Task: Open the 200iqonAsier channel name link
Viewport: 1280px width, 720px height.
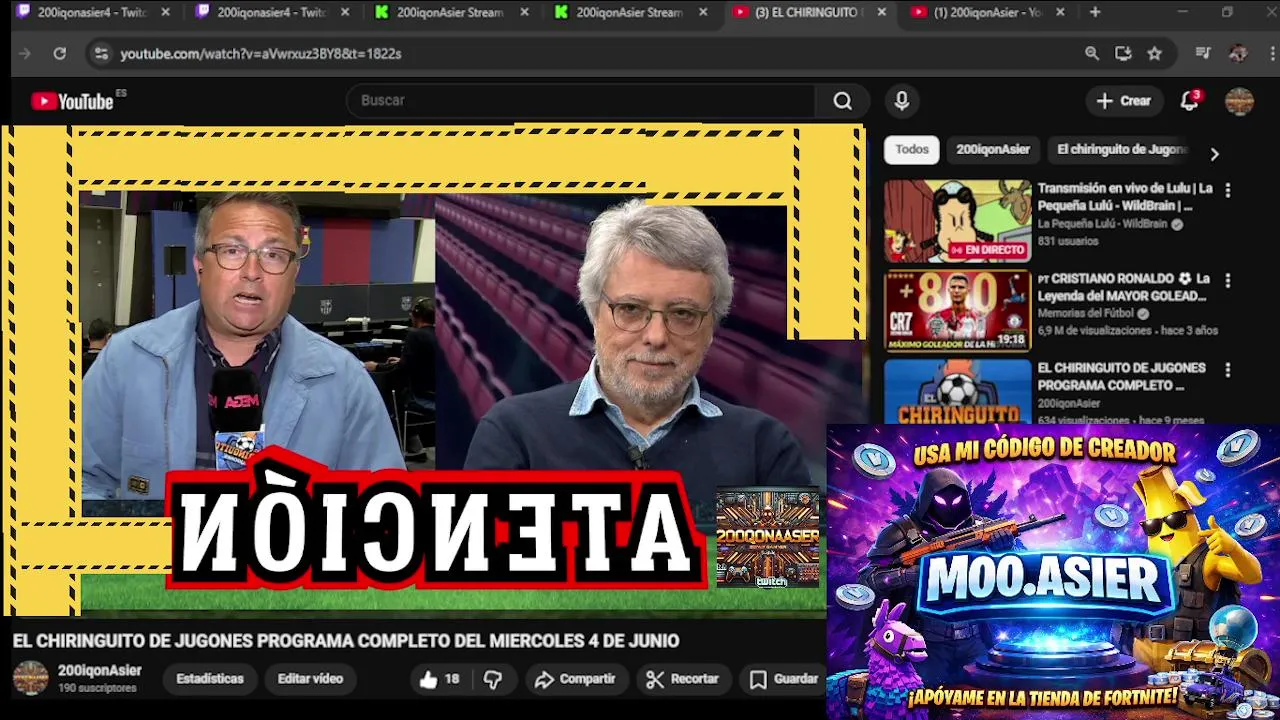Action: 99,671
